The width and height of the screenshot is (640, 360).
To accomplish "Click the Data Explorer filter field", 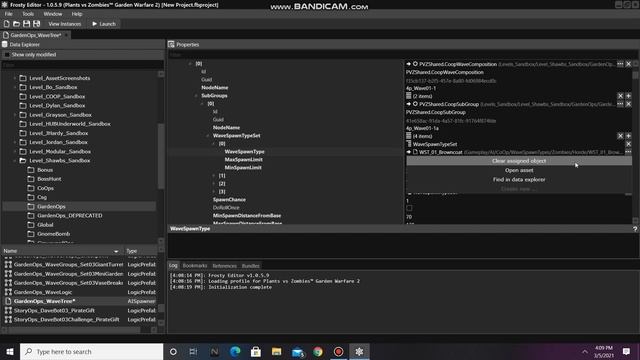I will (83, 65).
